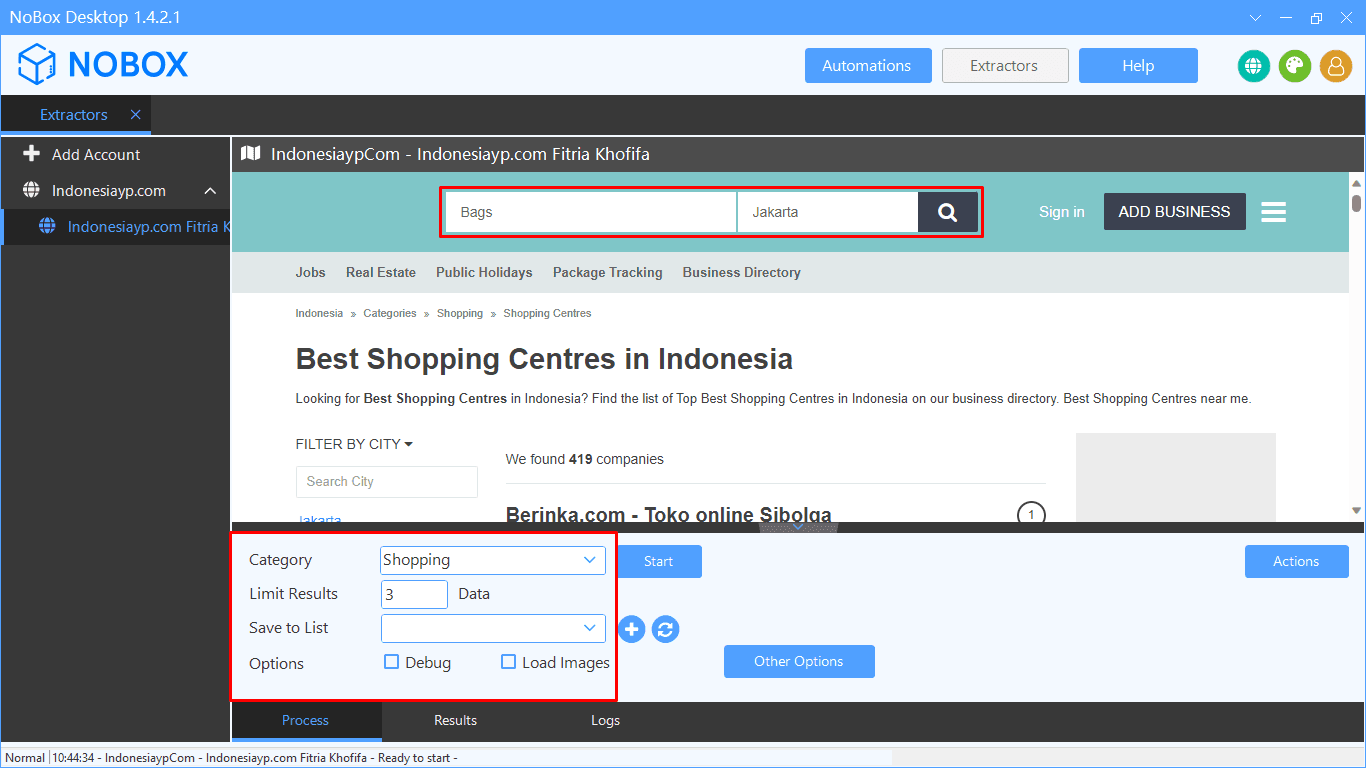The image size is (1366, 768).
Task: Open the Category dropdown showing Shopping
Action: click(x=491, y=560)
